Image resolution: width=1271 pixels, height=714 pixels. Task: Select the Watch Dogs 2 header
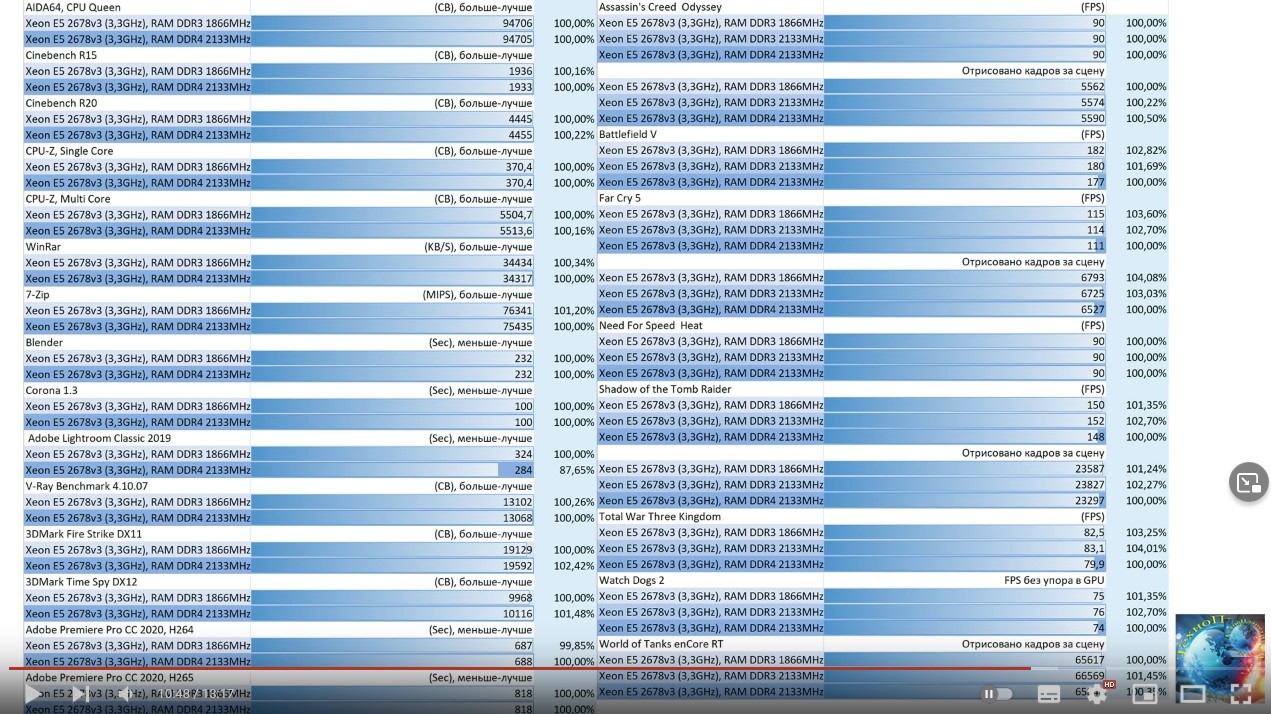click(x=632, y=581)
